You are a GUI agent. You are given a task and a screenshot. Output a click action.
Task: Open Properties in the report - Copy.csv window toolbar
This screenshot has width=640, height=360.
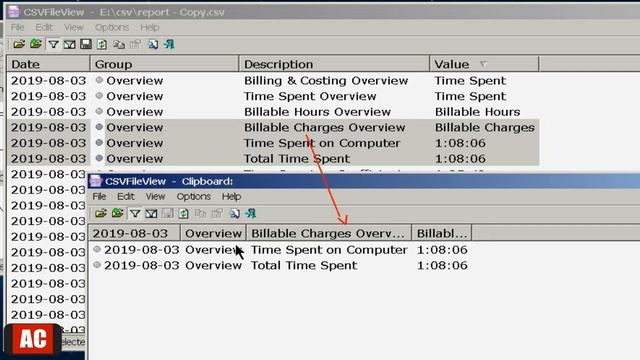pyautogui.click(x=135, y=44)
